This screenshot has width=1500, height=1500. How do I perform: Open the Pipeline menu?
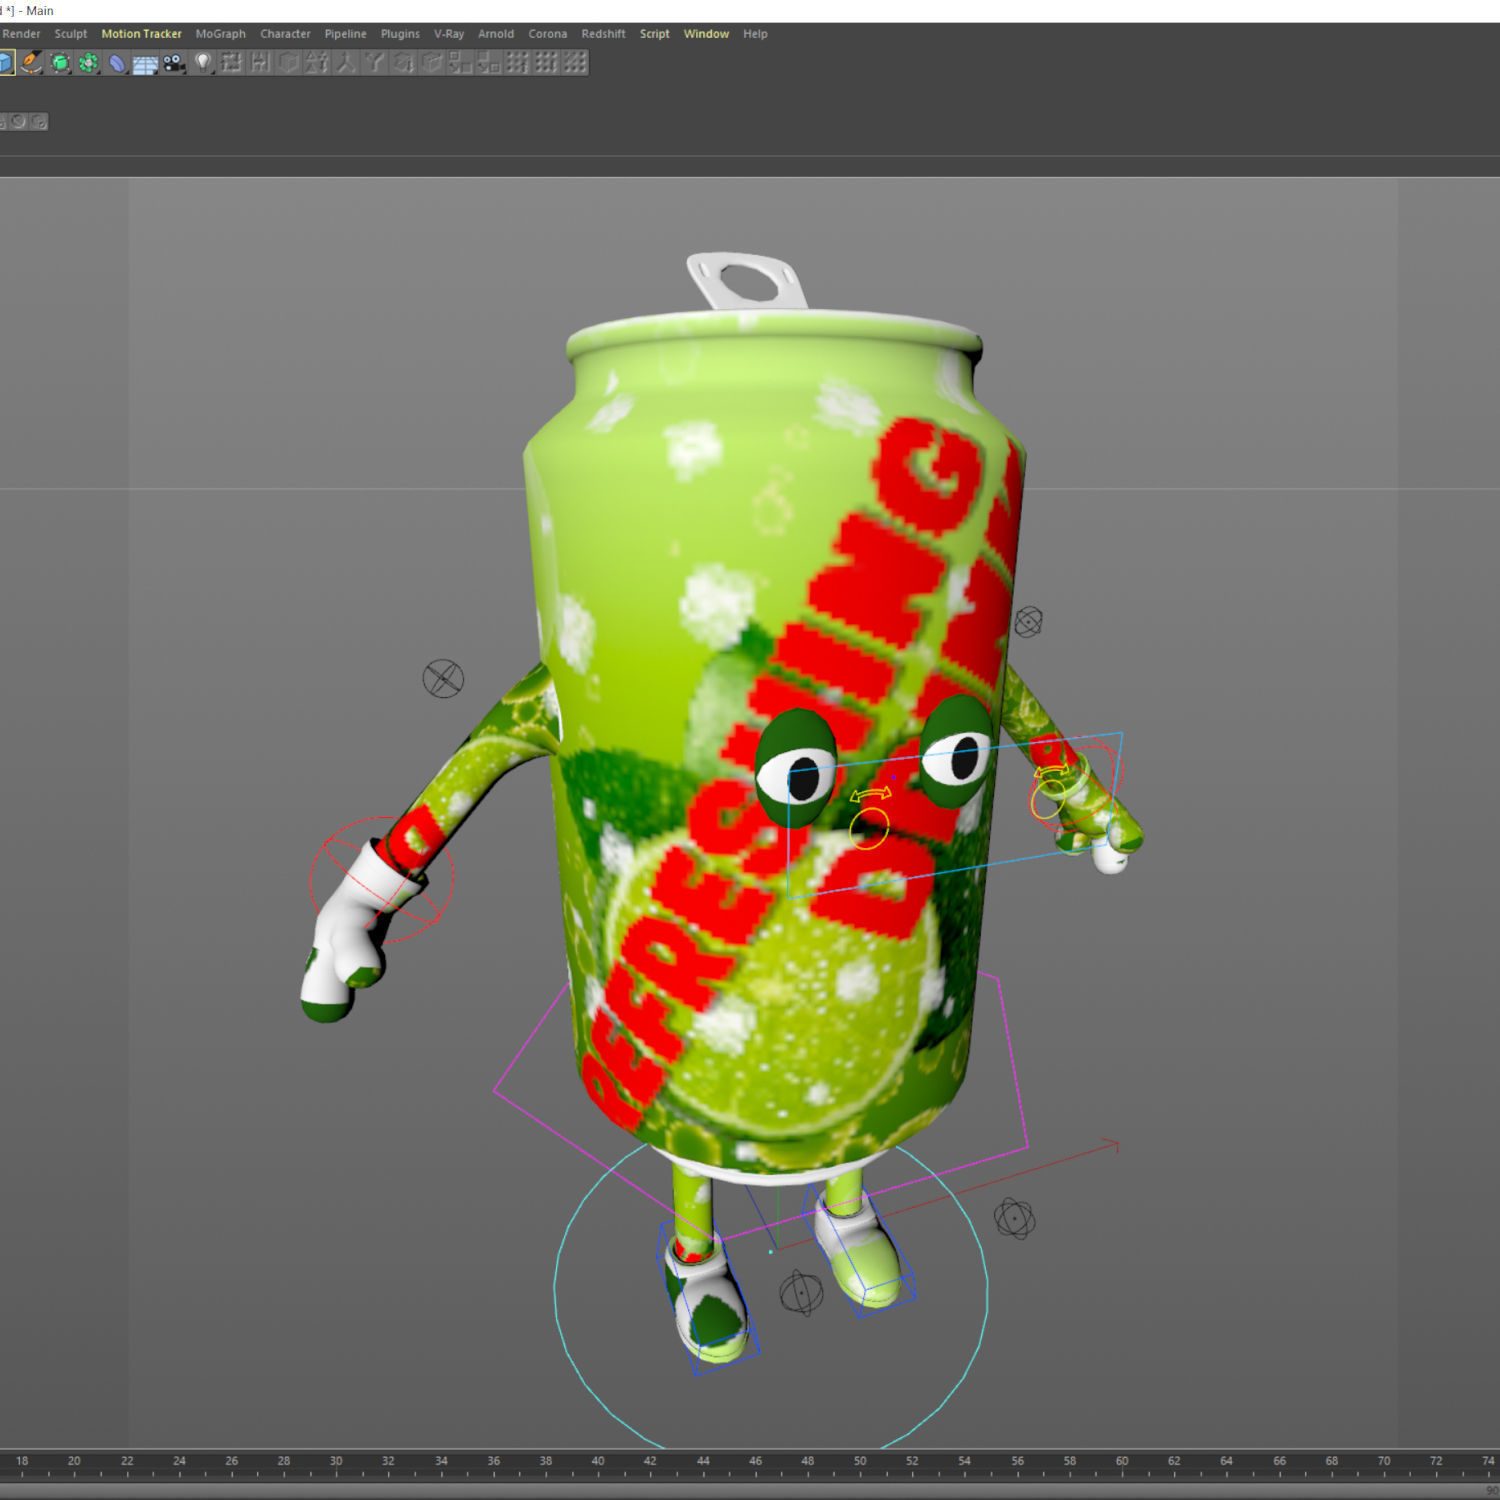(x=345, y=34)
